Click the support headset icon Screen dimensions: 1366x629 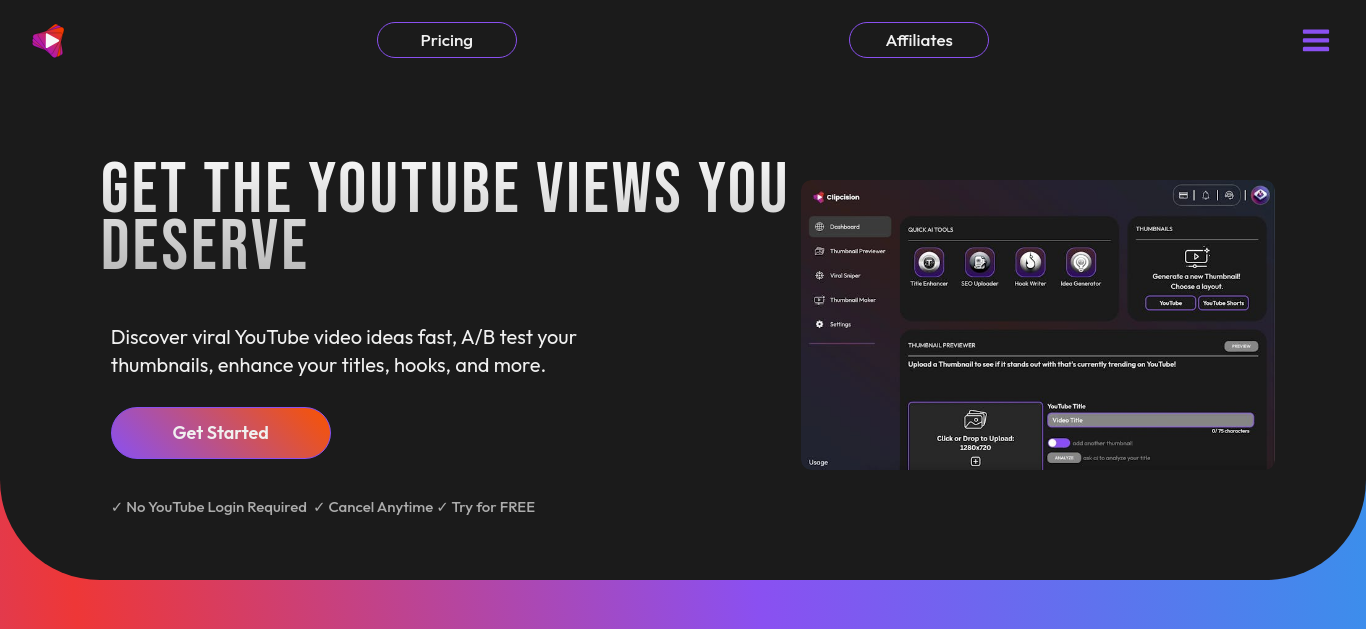[1229, 195]
